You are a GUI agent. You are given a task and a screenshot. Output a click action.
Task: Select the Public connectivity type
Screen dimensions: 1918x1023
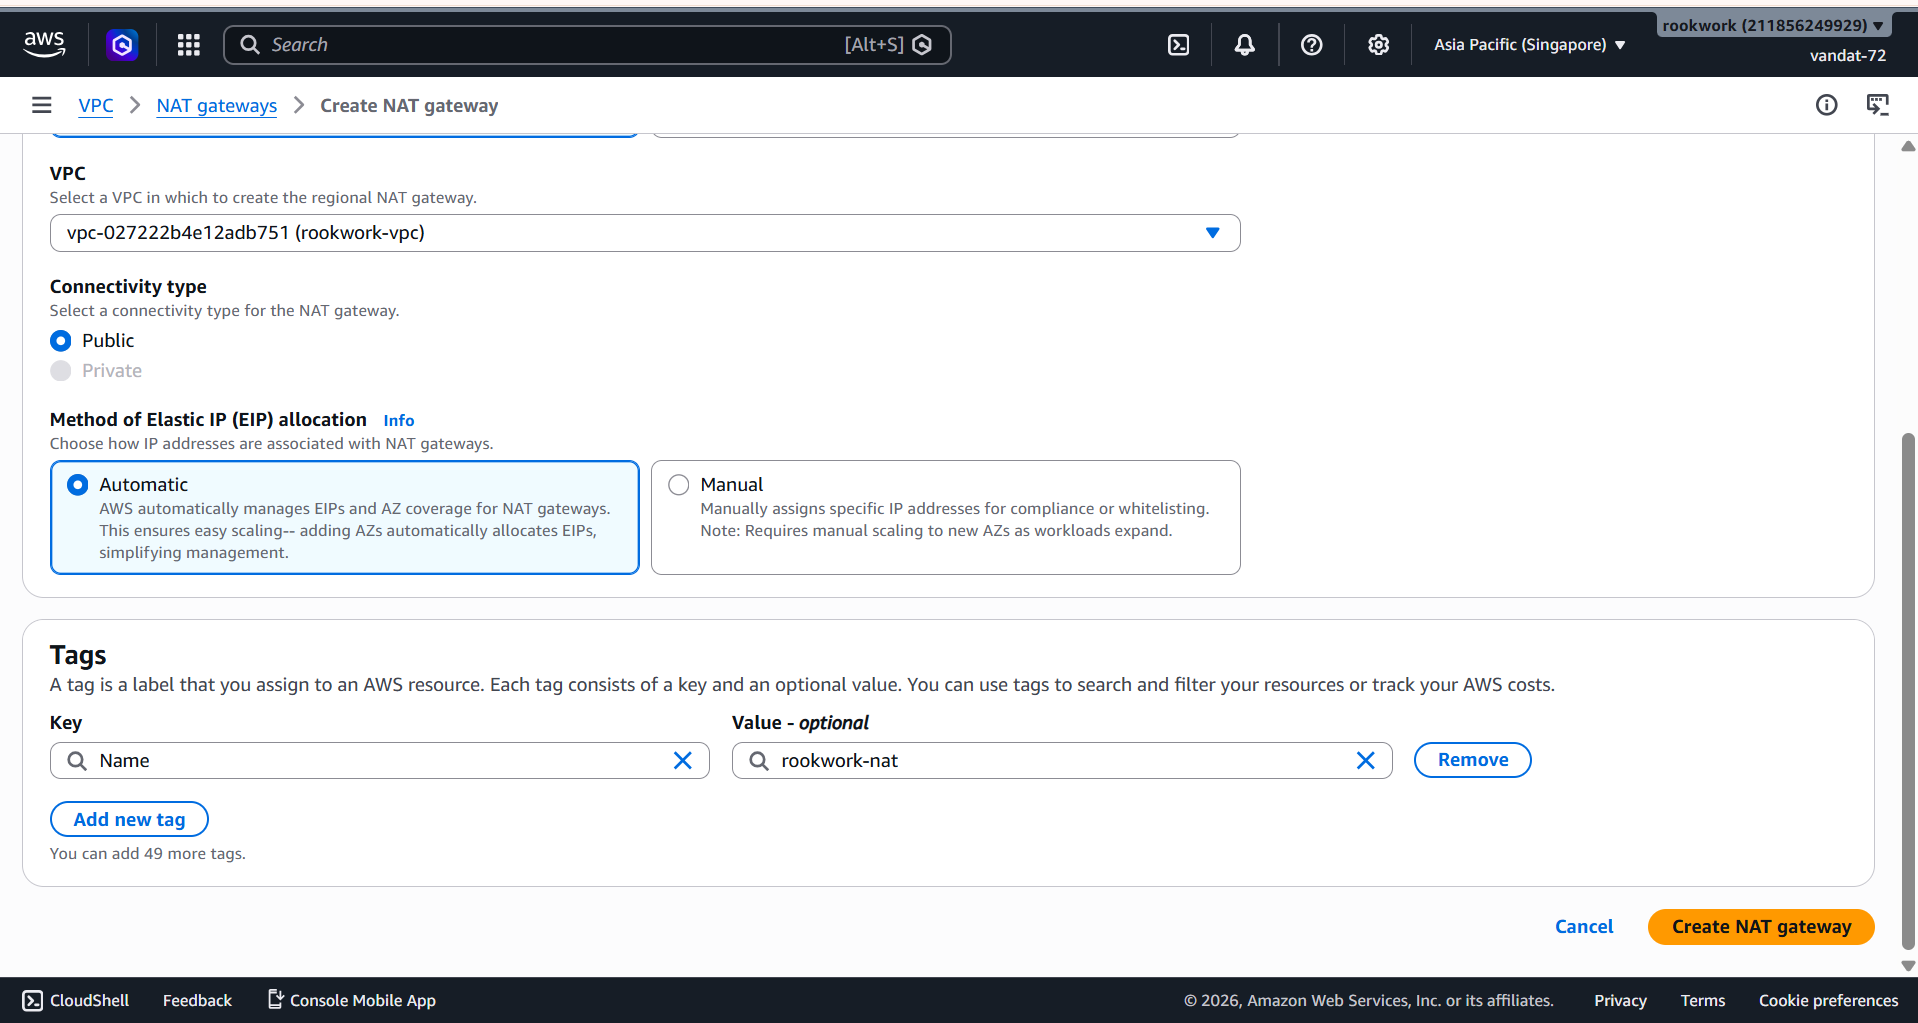coord(61,341)
